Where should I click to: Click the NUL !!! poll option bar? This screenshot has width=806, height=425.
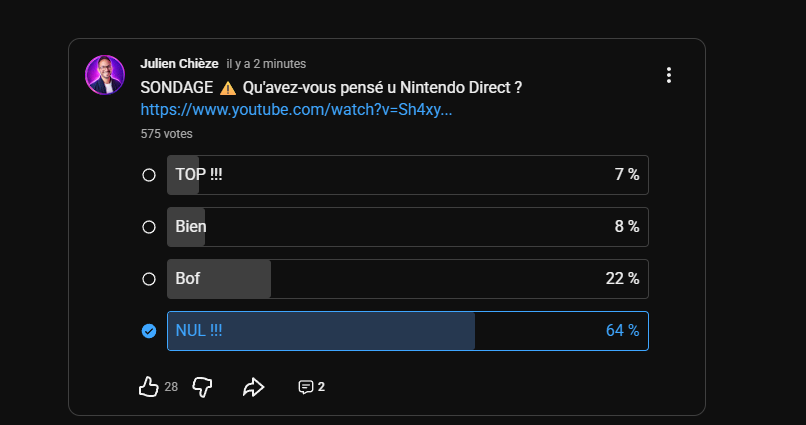(408, 331)
